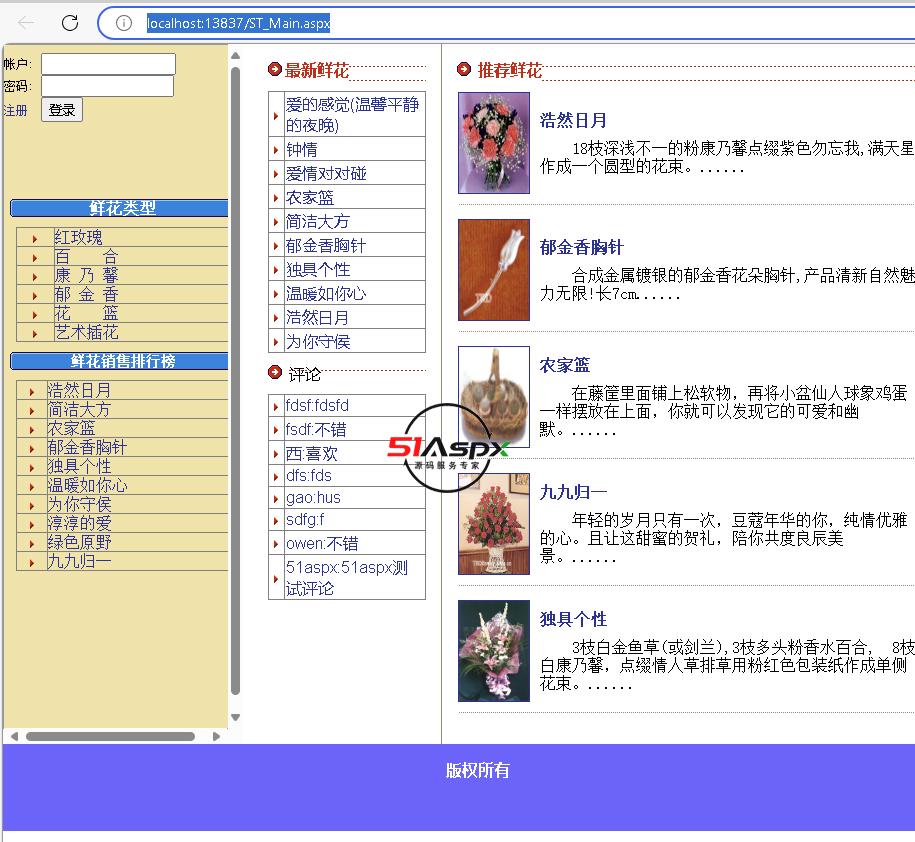
Task: Reload the page with the refresh icon
Action: pos(70,23)
